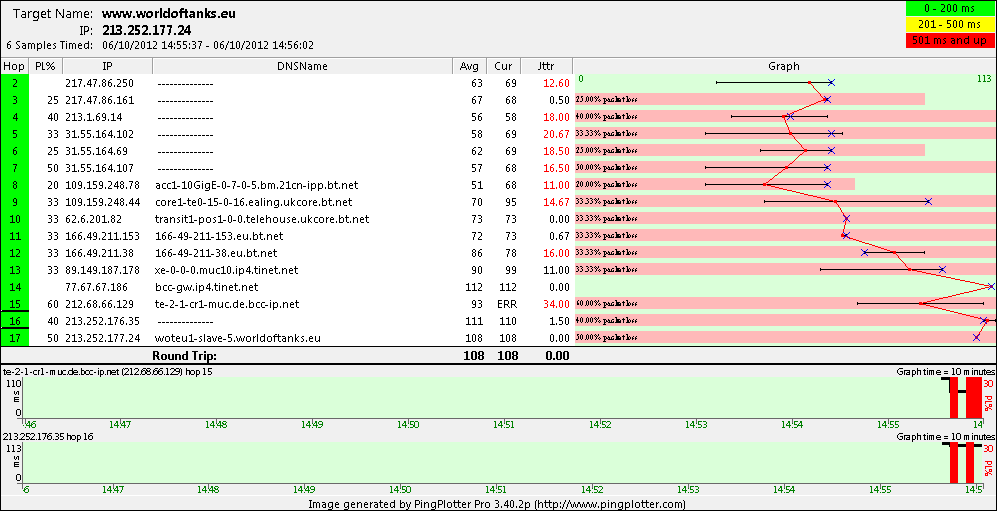
Task: Click target IP 213.252.177.24 in header
Action: [146, 30]
